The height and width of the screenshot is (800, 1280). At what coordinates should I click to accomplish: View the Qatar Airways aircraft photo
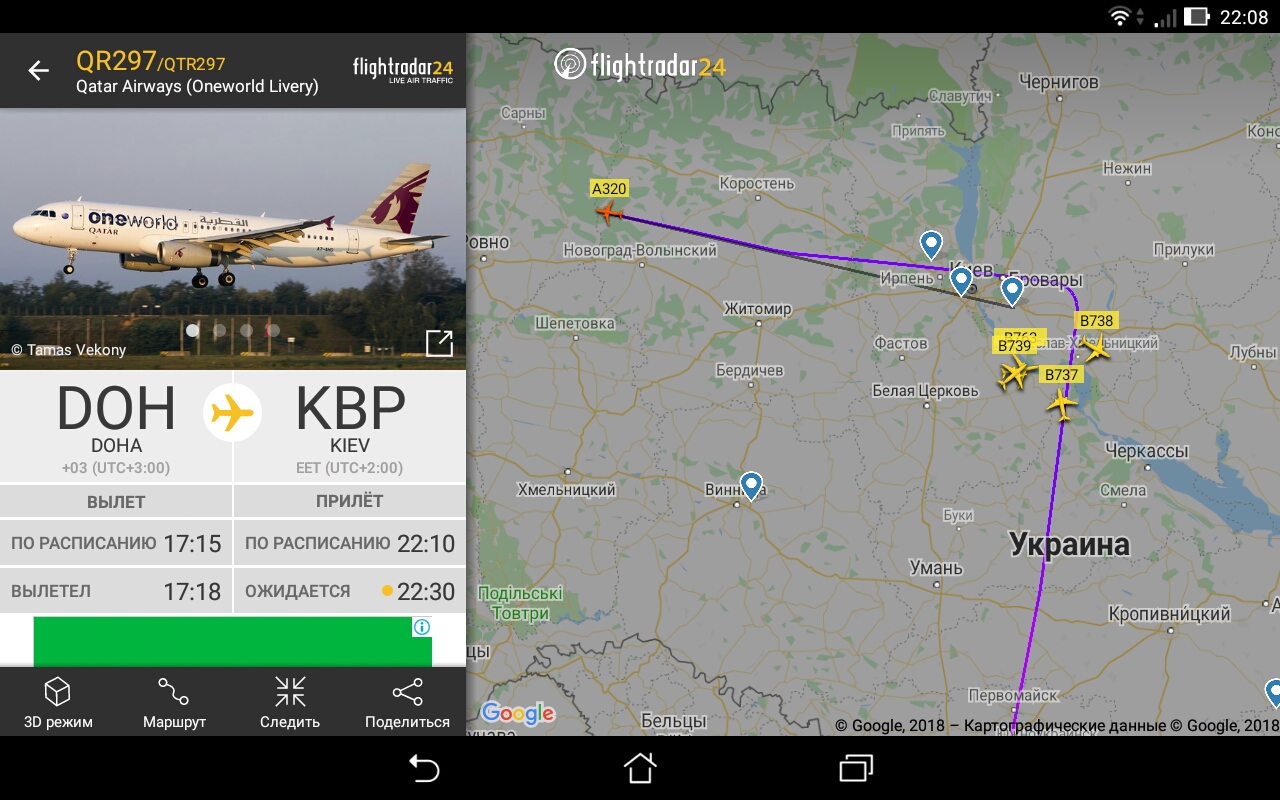[233, 239]
